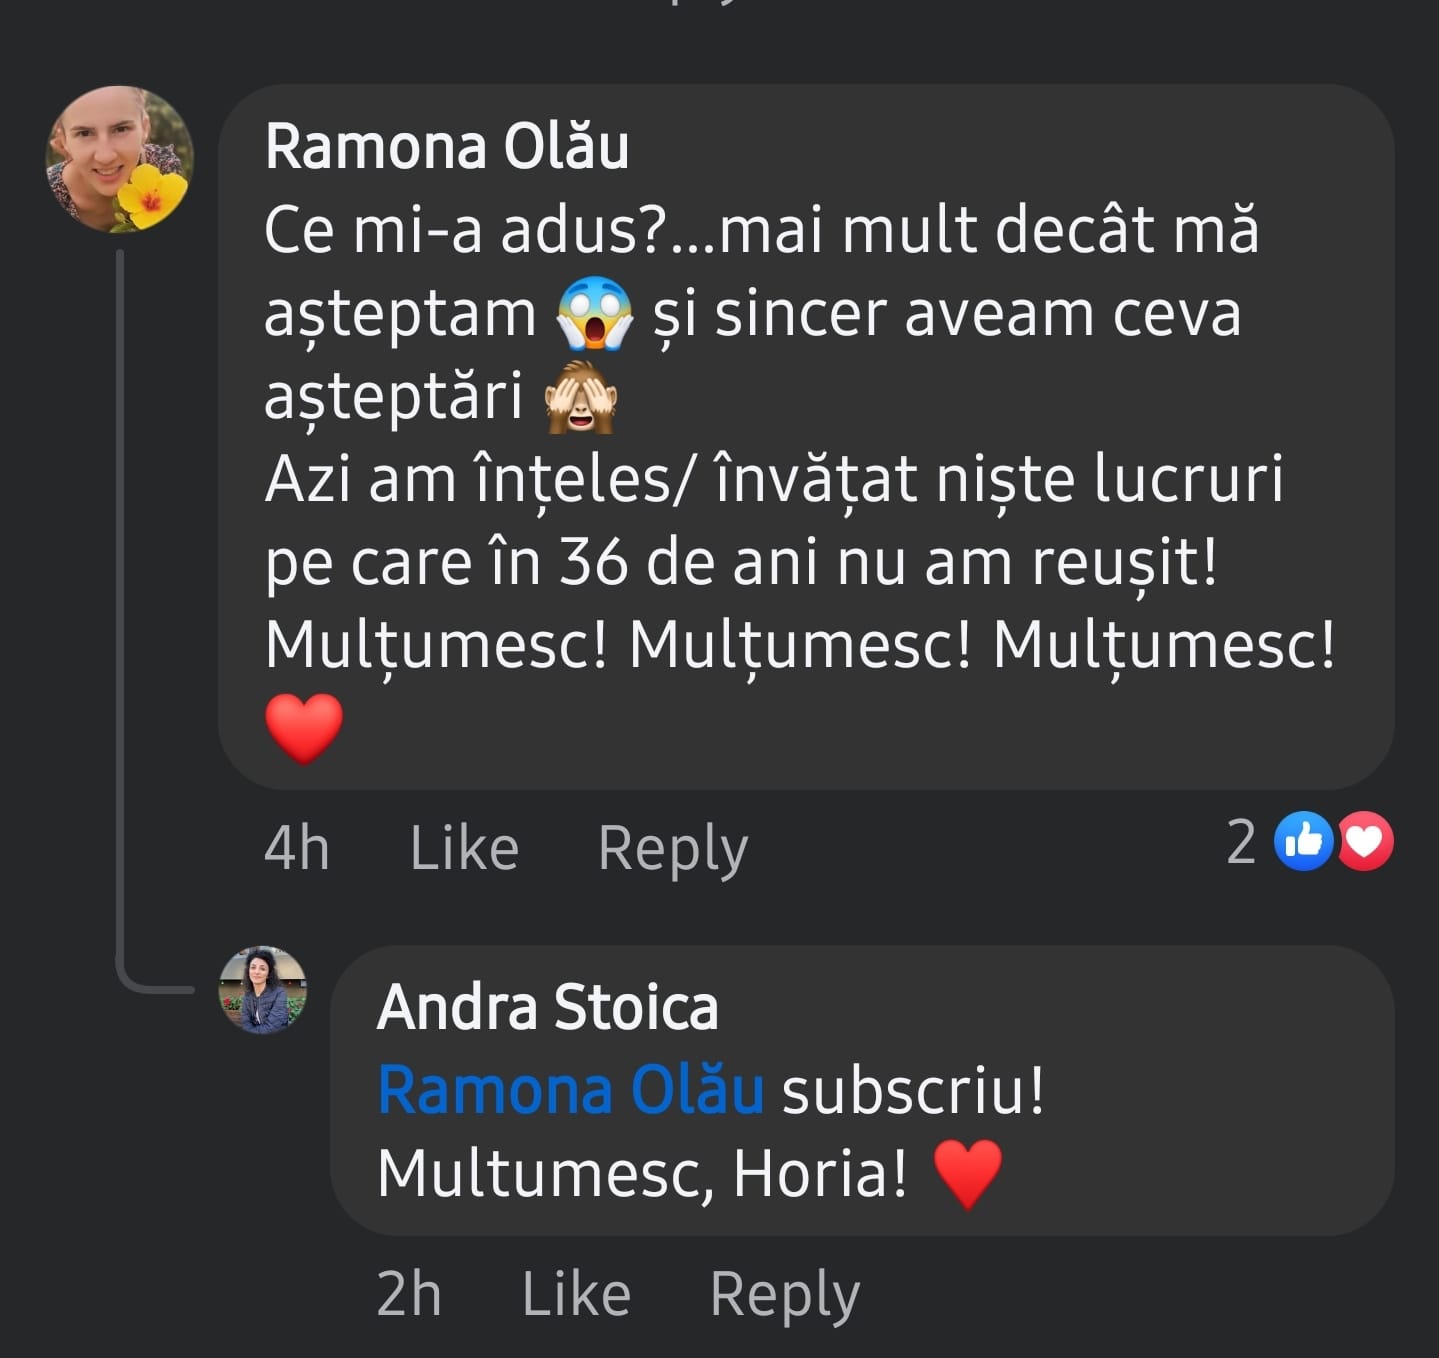Open Ramona Olău's profile picture
The height and width of the screenshot is (1358, 1439).
[x=118, y=160]
